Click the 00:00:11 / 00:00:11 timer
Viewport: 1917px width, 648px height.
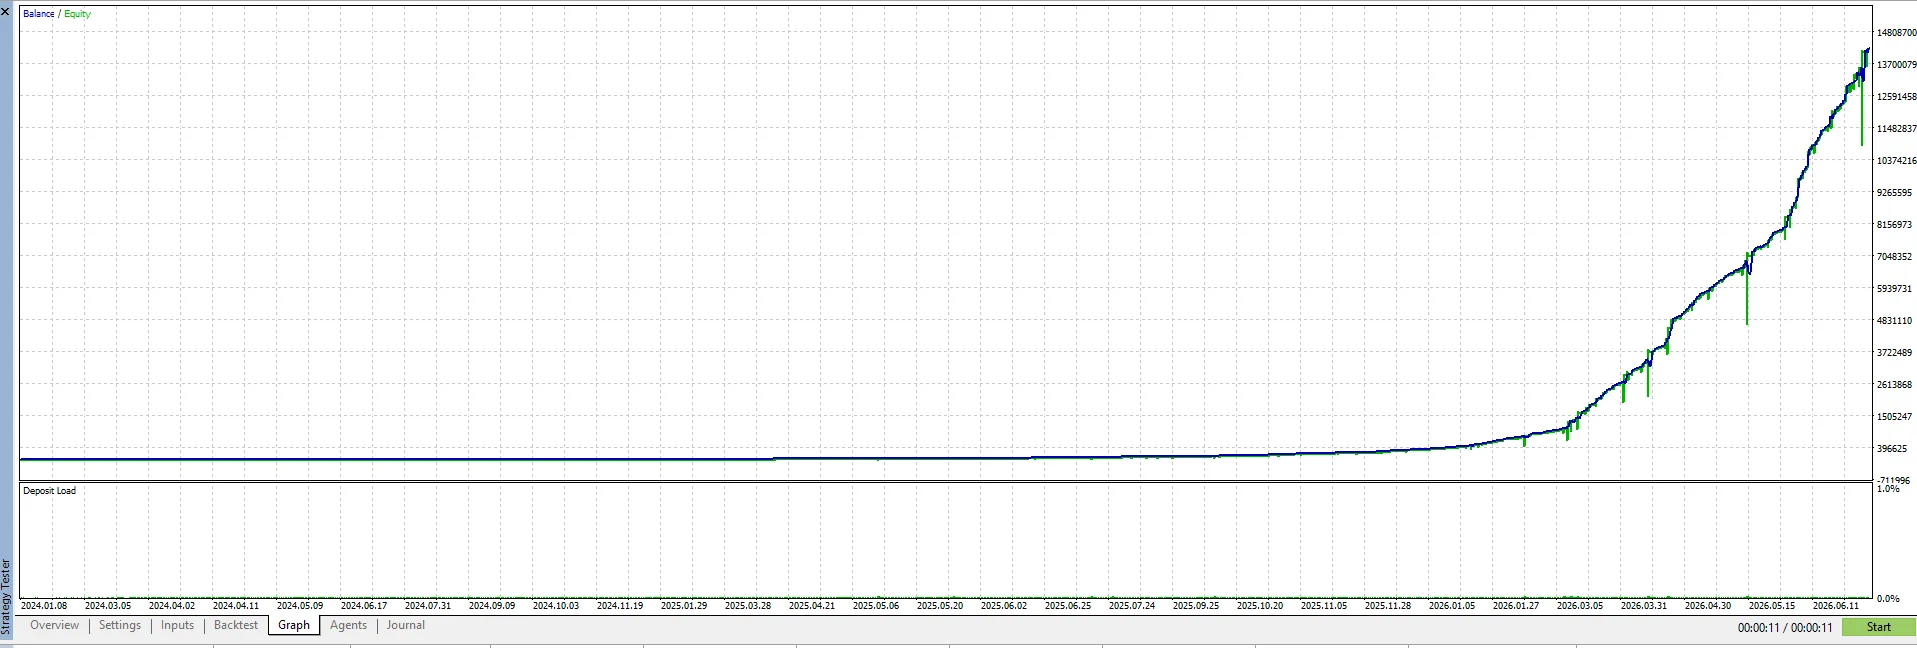pyautogui.click(x=1785, y=628)
